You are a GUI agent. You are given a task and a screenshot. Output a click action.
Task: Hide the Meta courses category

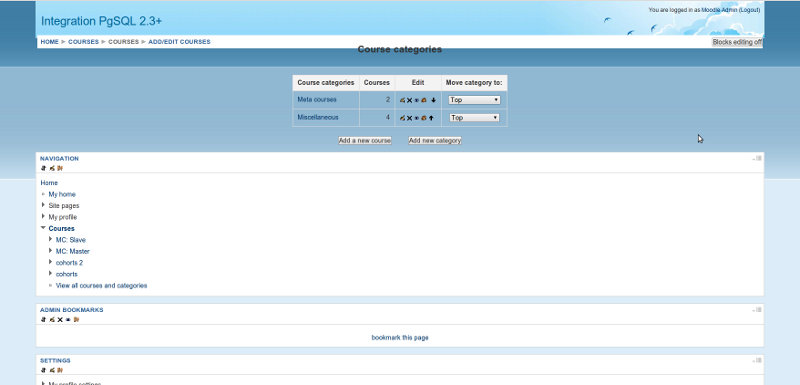pos(416,100)
